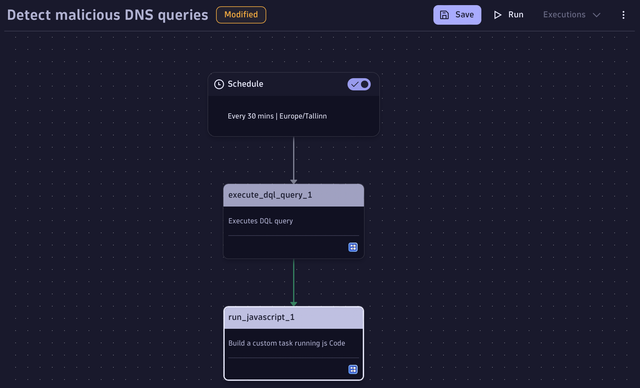
Task: Click the Save disk icon
Action: tap(444, 15)
